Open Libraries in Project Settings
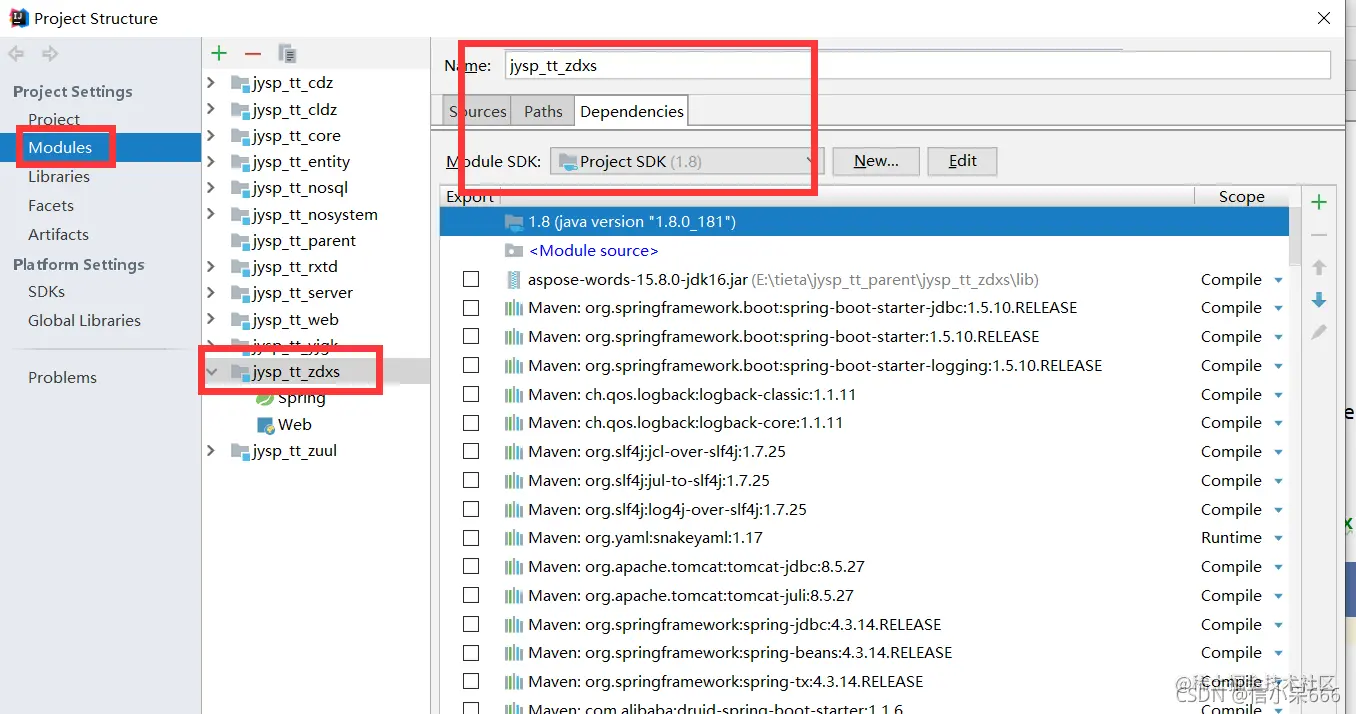Image resolution: width=1356 pixels, height=714 pixels. click(59, 177)
